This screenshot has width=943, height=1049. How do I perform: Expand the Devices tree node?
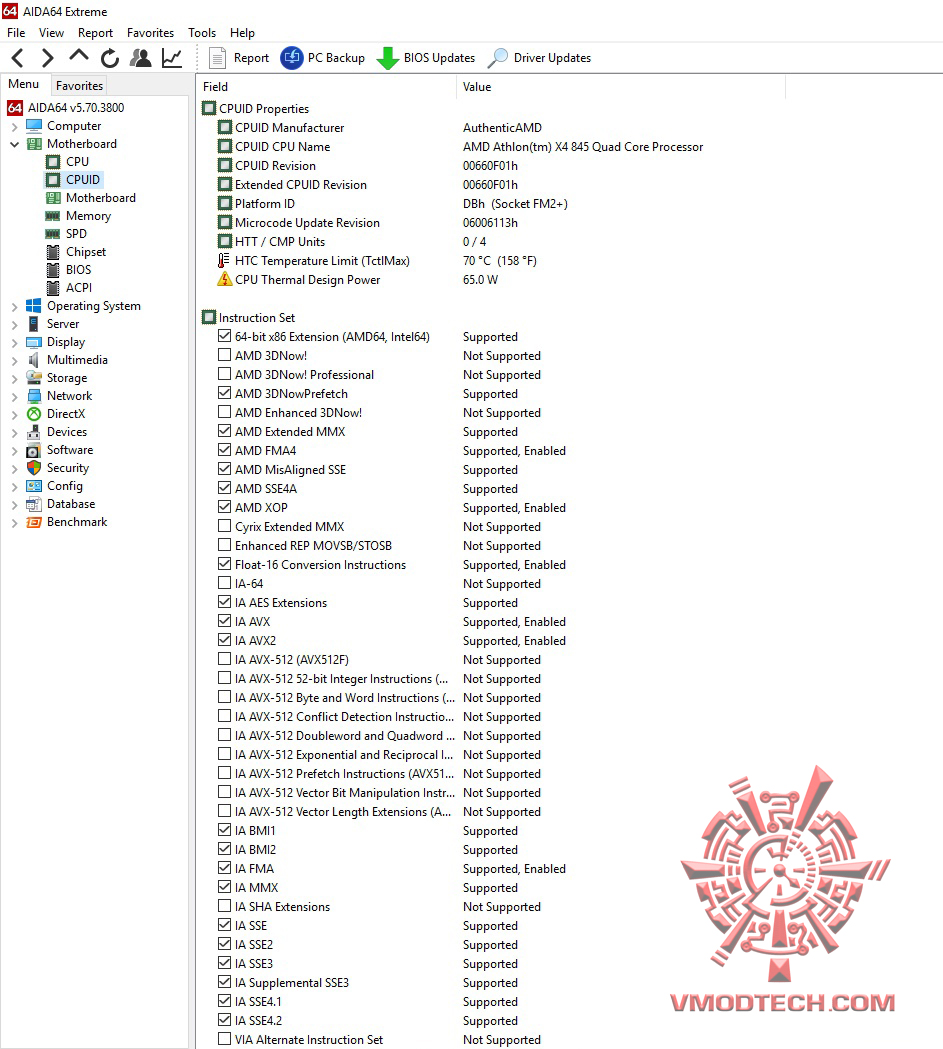[14, 433]
